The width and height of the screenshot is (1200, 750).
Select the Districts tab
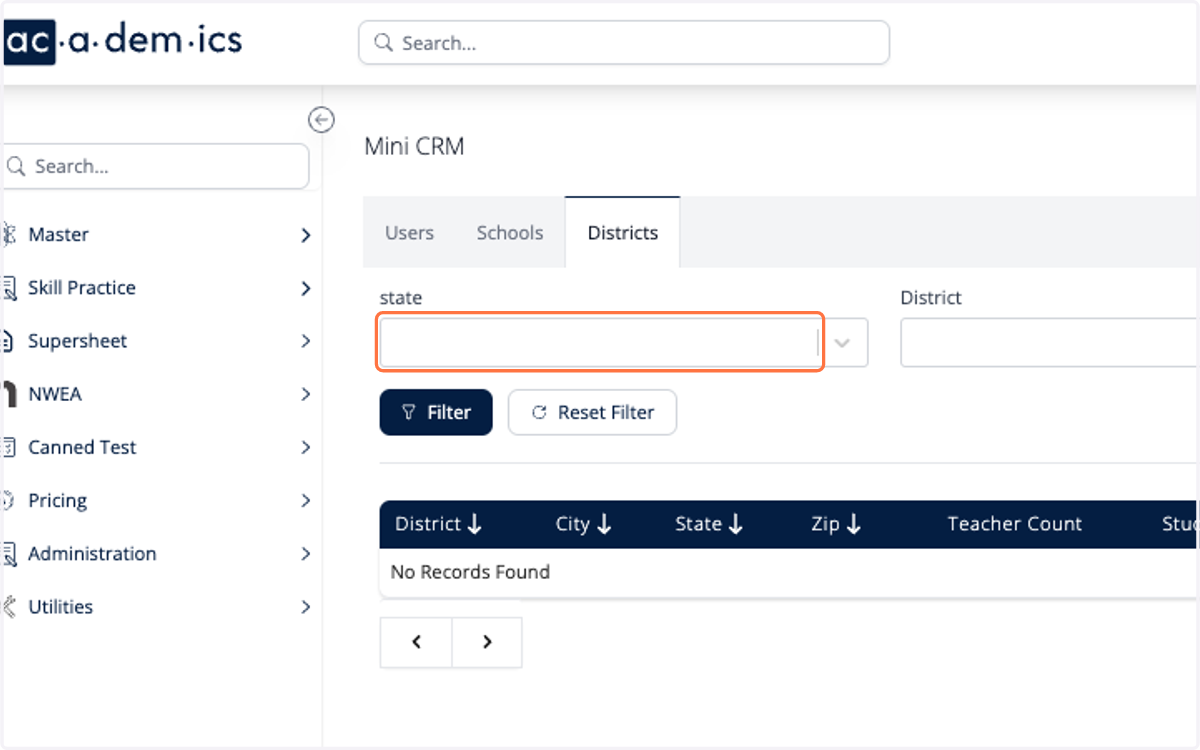[x=623, y=232]
